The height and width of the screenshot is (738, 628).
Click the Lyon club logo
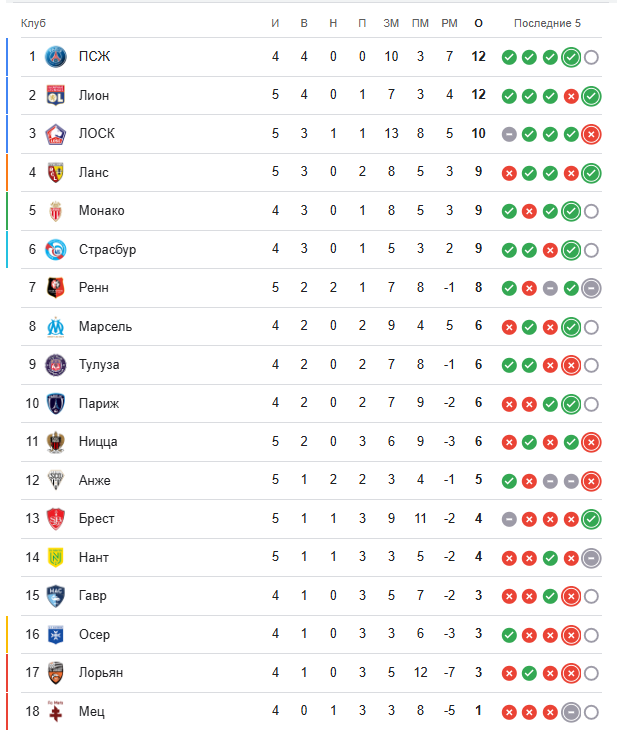point(56,95)
